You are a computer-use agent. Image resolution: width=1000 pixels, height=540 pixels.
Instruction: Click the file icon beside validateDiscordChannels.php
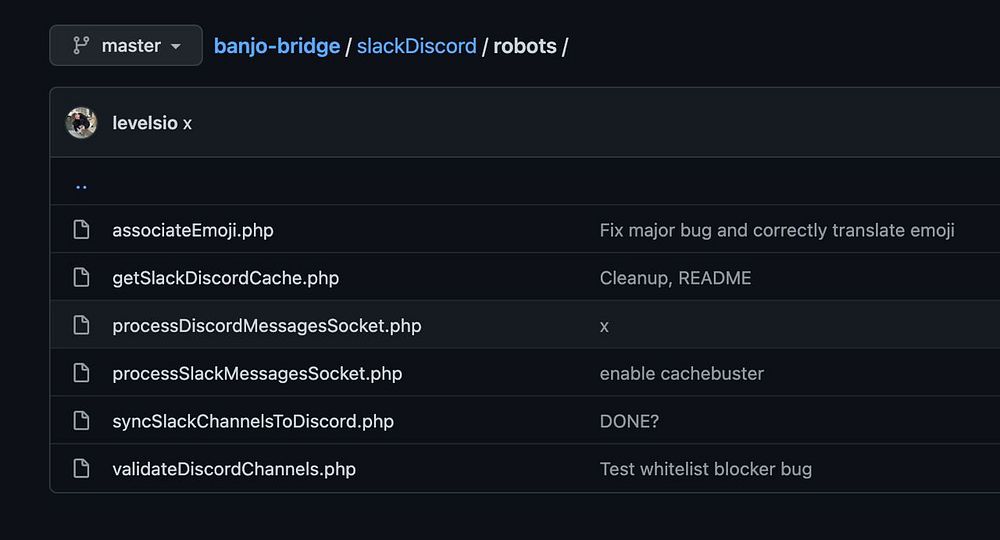pos(82,469)
